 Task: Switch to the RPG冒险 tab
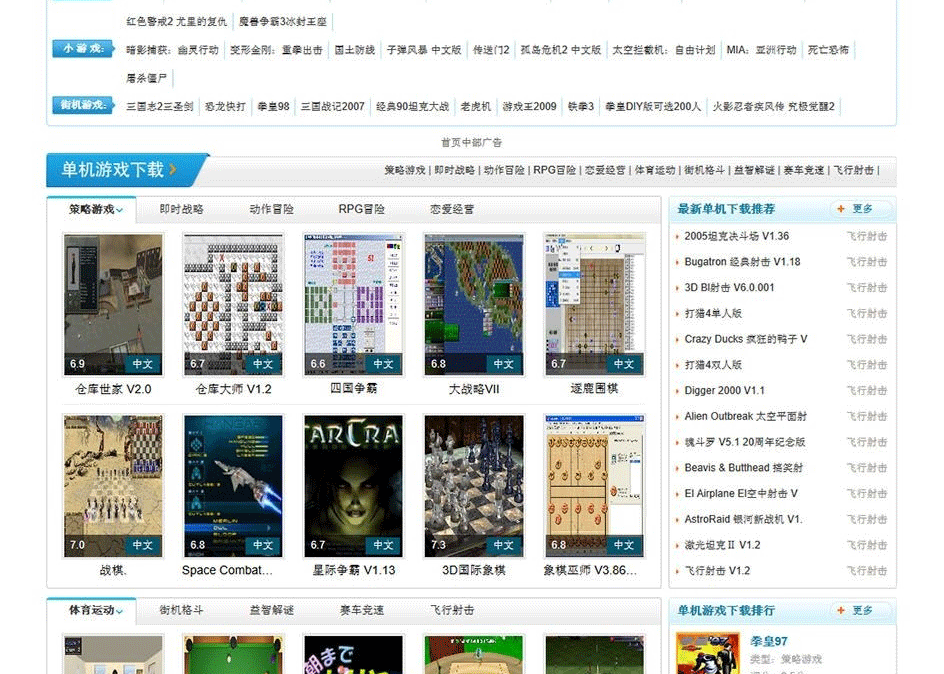[361, 209]
